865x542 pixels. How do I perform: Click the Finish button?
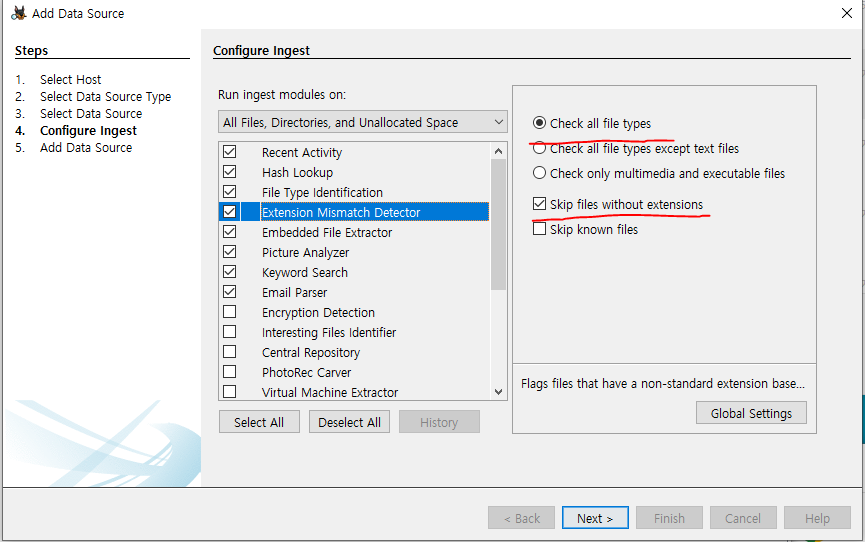point(669,518)
